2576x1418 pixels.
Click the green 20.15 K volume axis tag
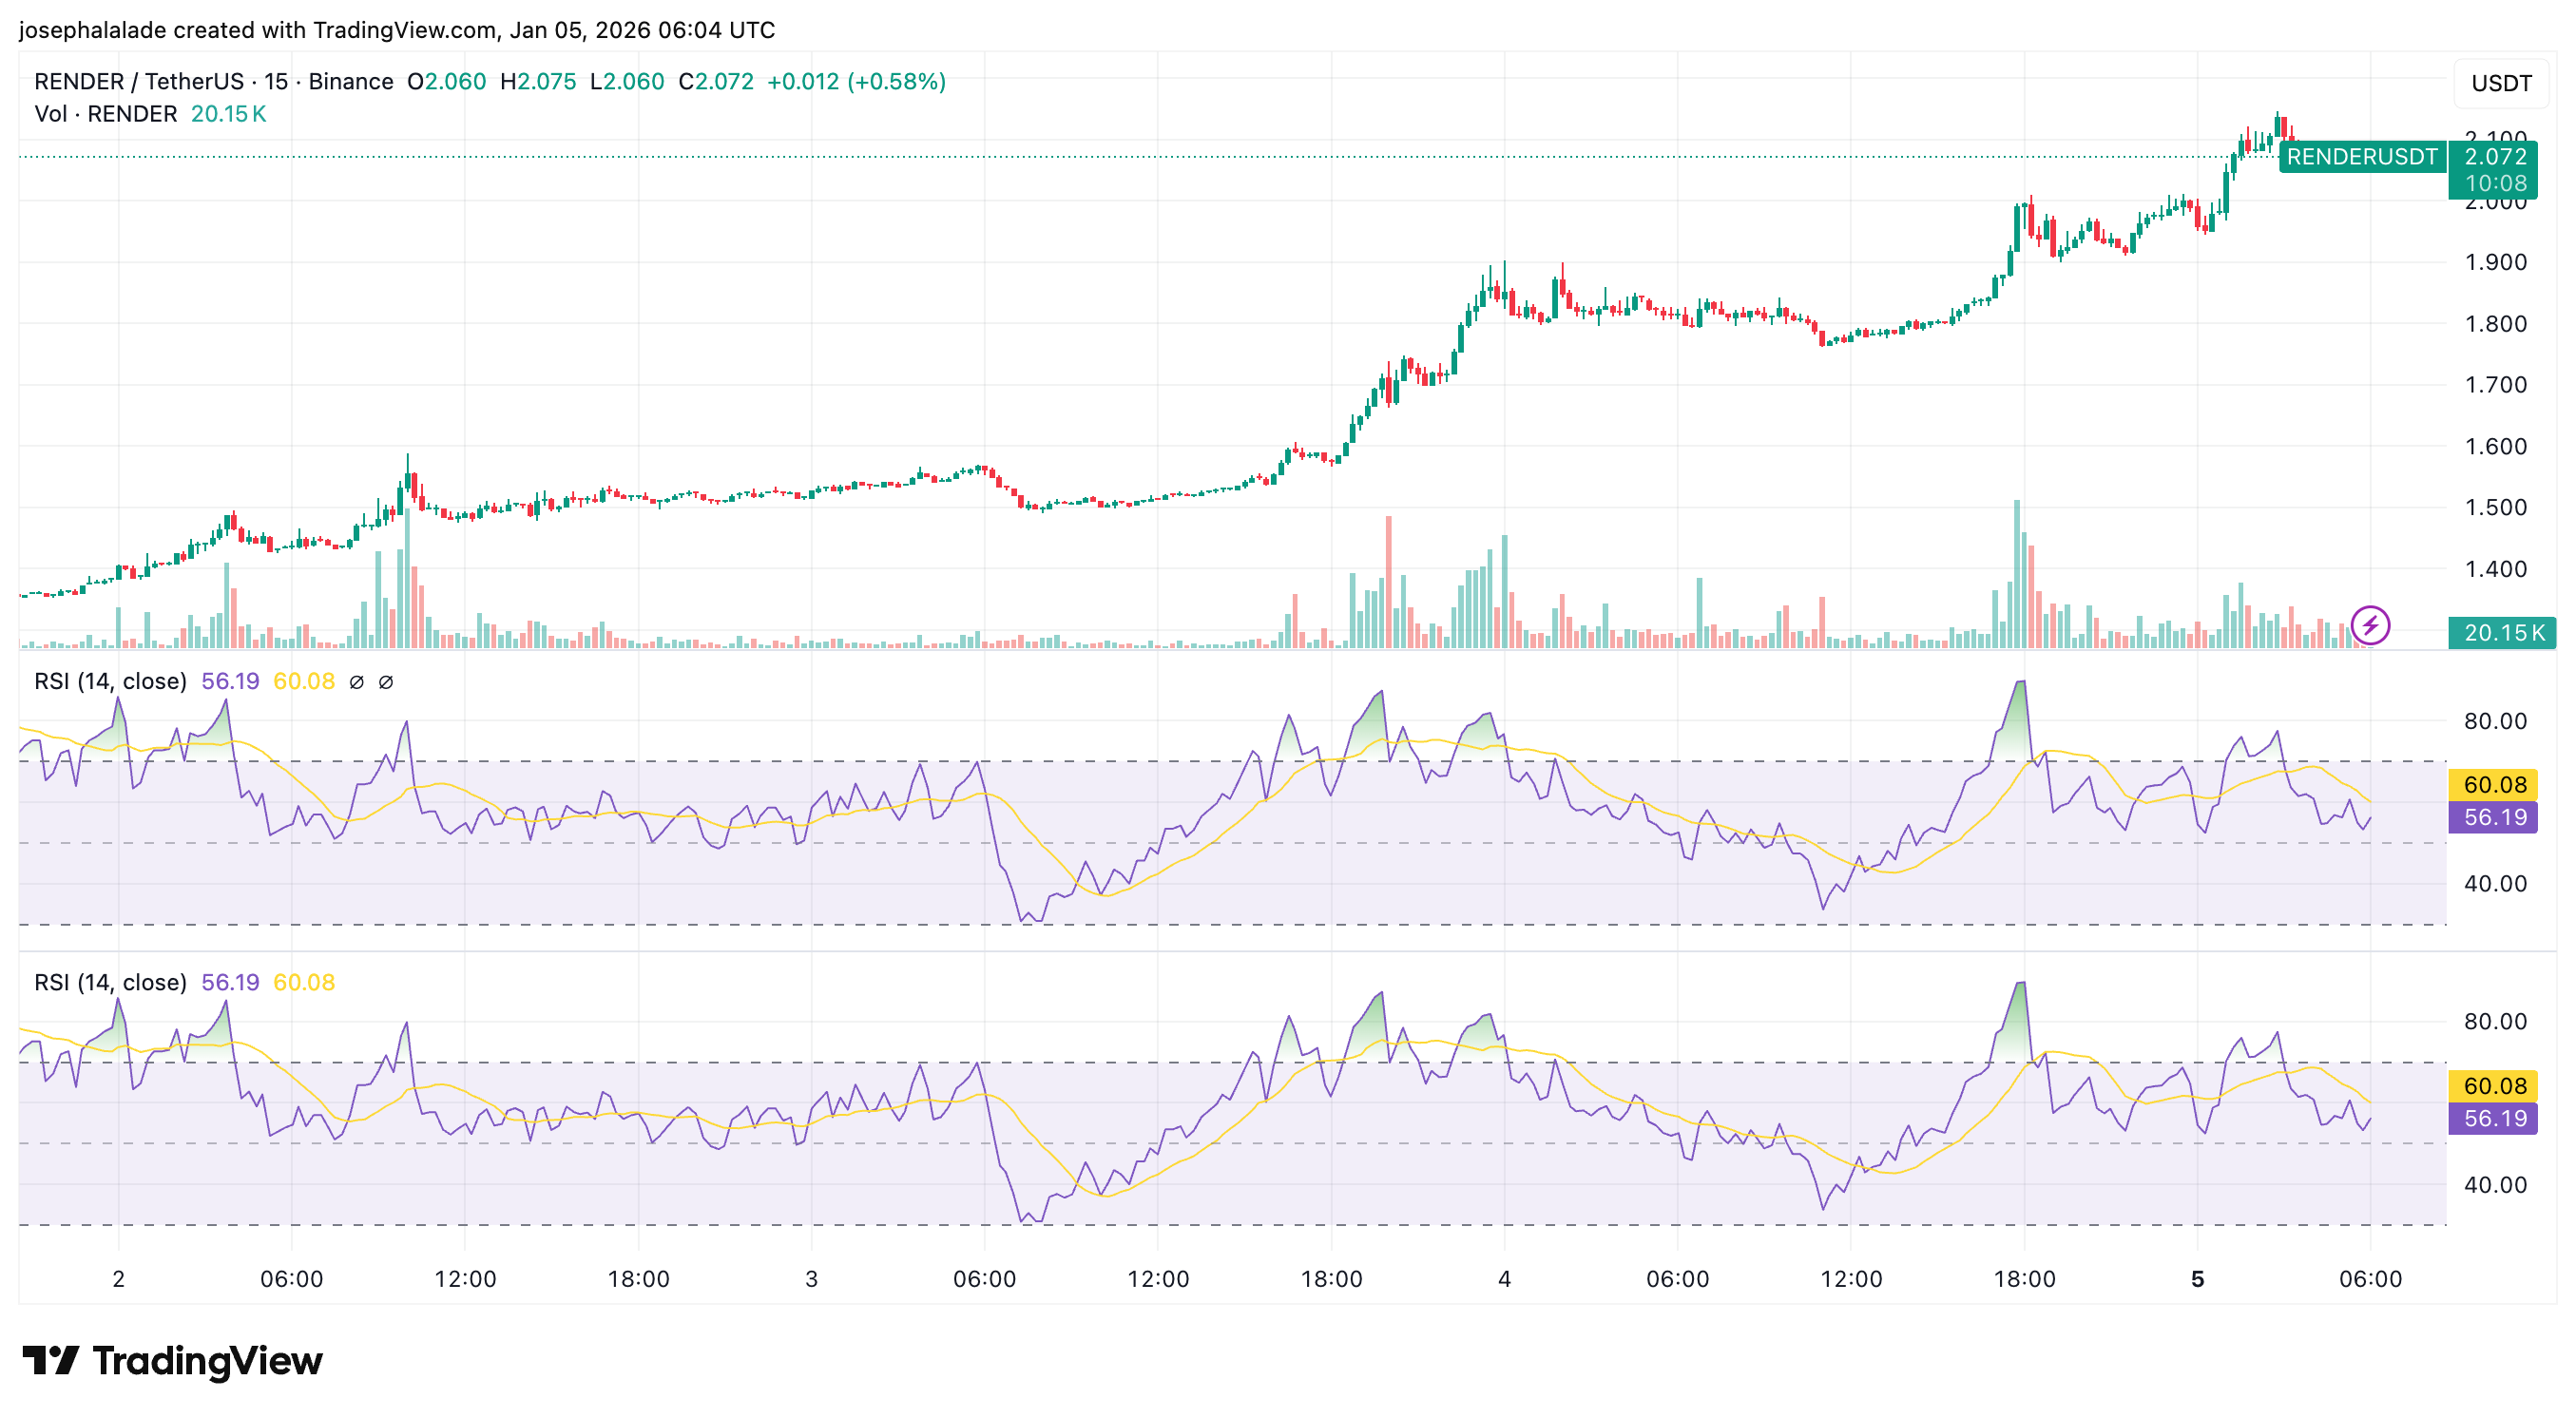click(x=2502, y=633)
